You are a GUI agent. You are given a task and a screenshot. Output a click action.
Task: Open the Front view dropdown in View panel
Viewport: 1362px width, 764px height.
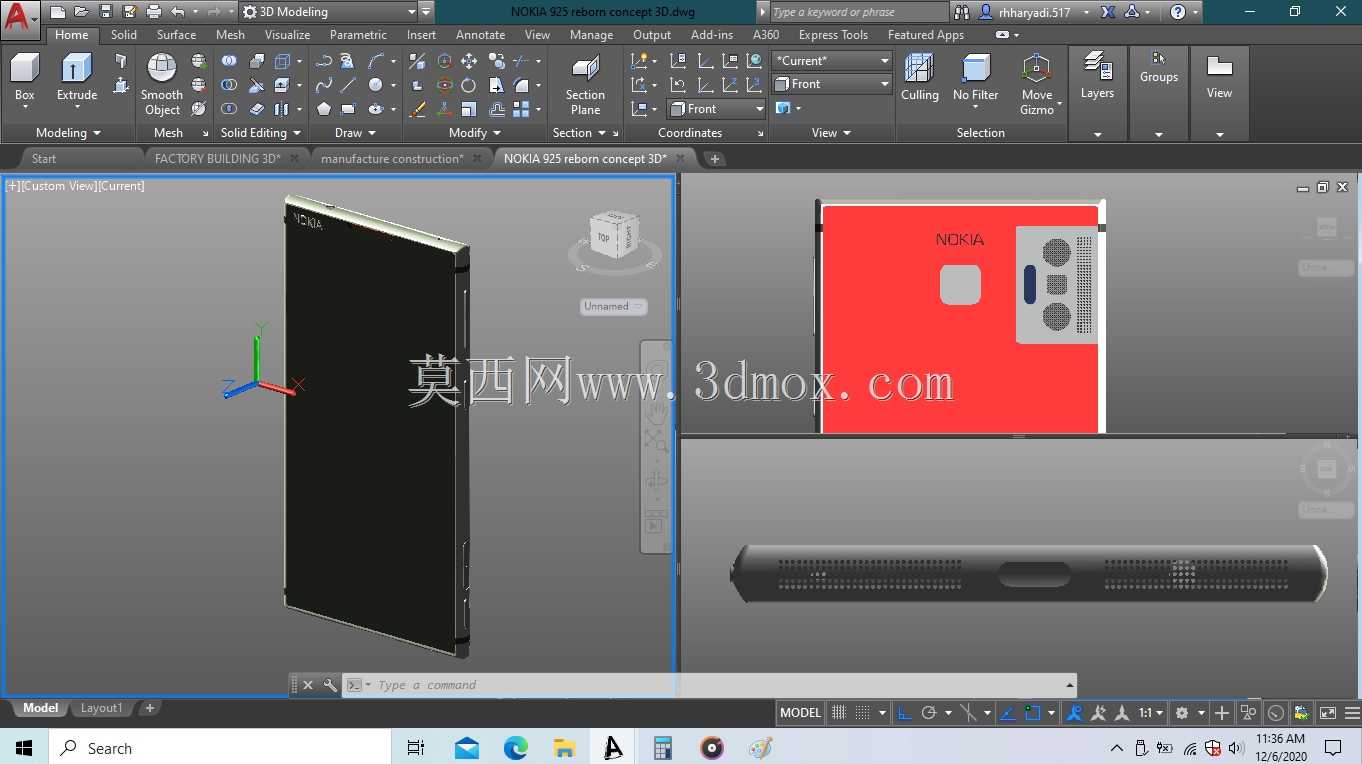coord(831,84)
